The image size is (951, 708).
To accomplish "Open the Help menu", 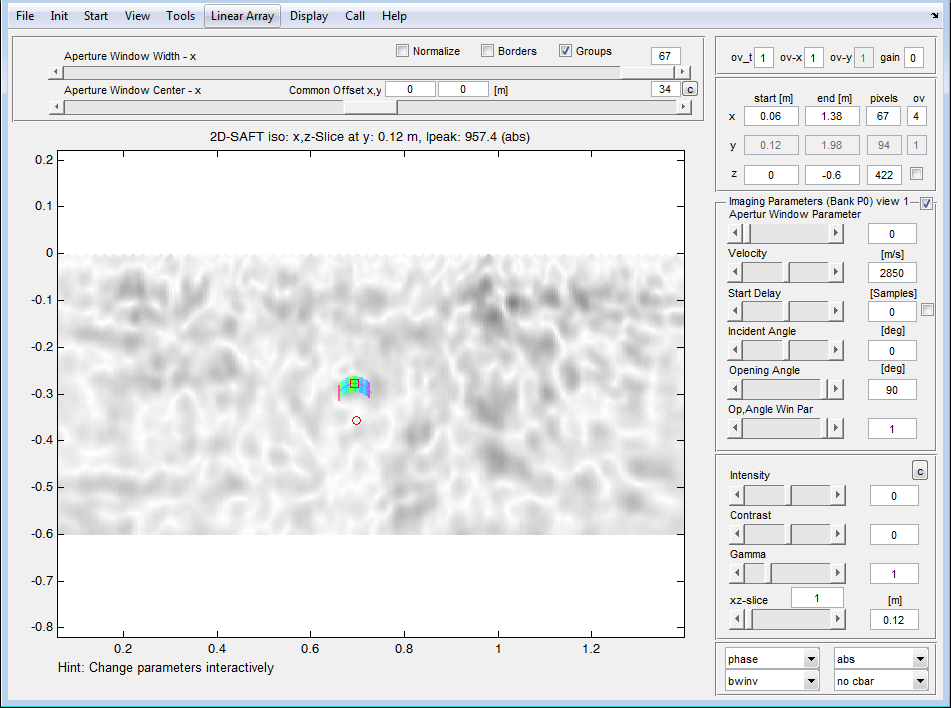I will point(394,16).
